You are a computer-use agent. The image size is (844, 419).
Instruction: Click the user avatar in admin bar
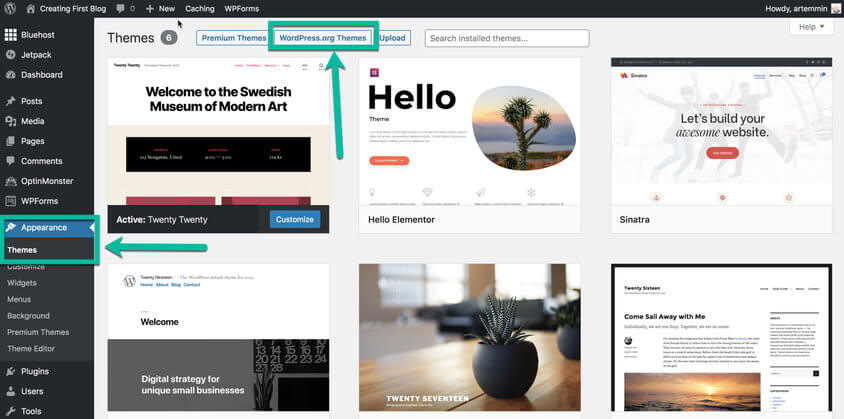coord(836,8)
